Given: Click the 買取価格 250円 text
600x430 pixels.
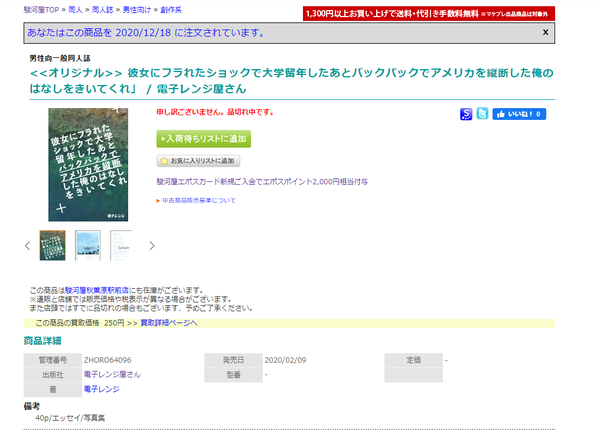Looking at the screenshot, I should (80, 323).
